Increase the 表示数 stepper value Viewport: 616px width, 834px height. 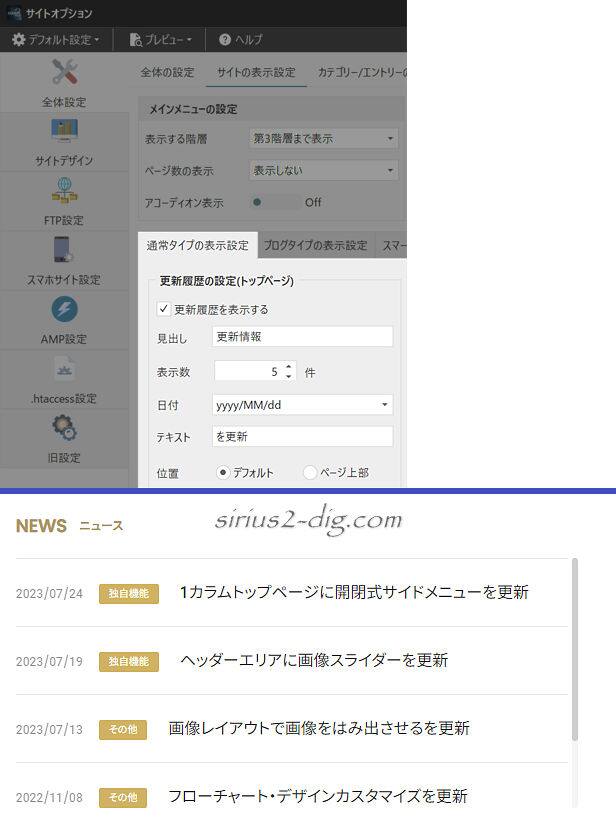point(289,366)
